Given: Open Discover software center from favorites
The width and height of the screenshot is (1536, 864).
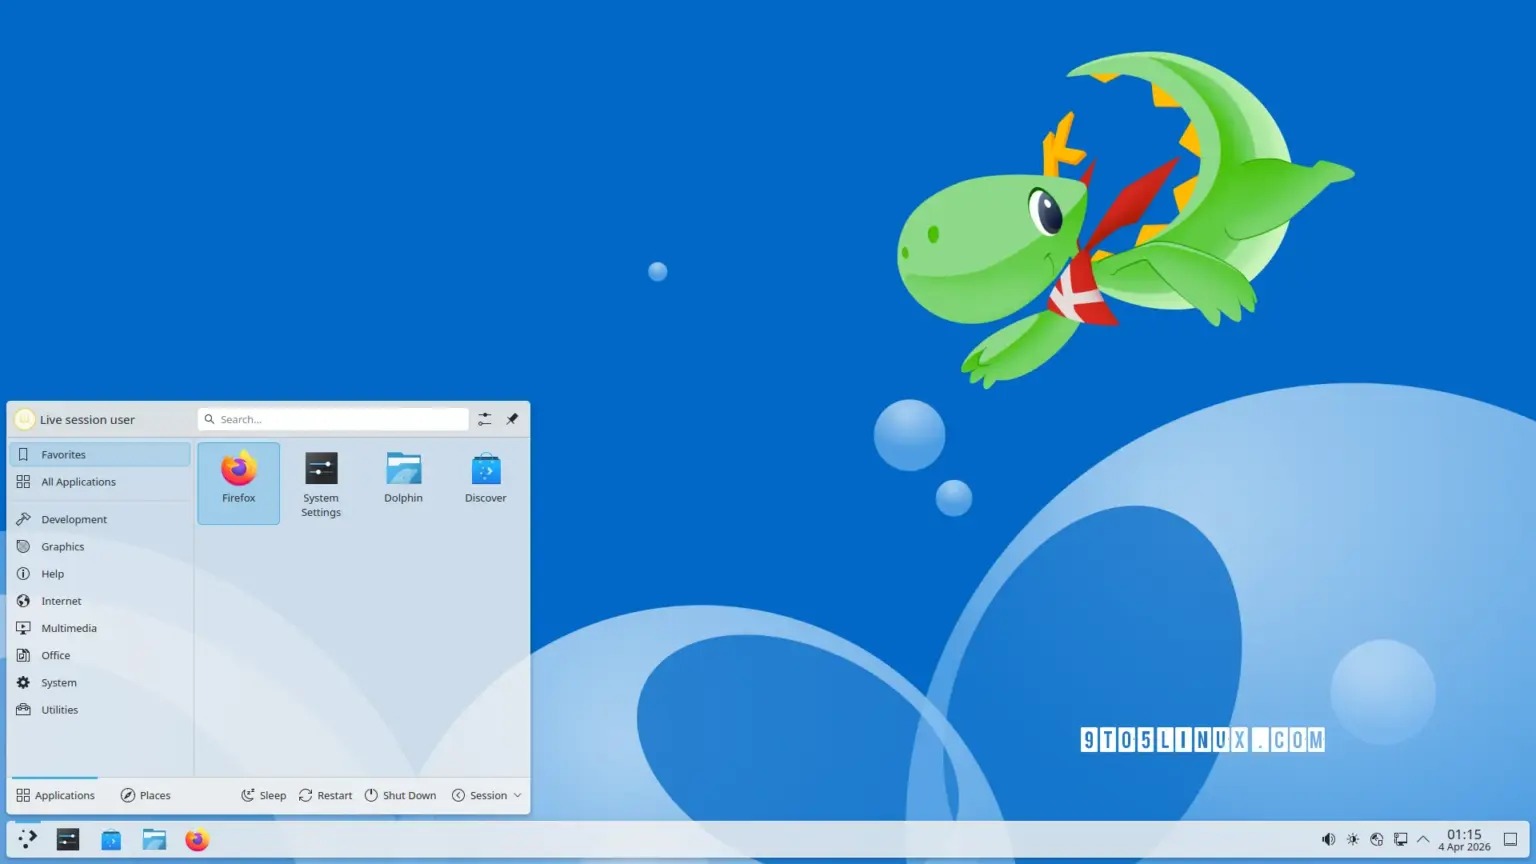Looking at the screenshot, I should click(485, 477).
